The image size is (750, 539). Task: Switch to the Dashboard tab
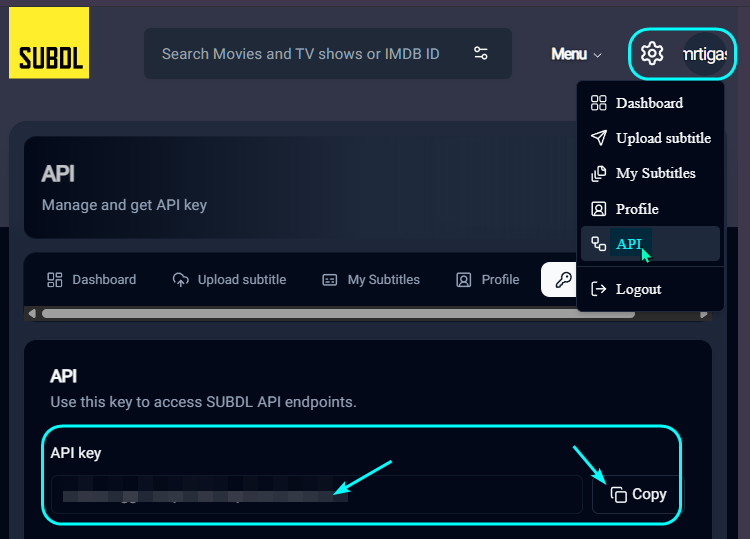click(x=92, y=280)
